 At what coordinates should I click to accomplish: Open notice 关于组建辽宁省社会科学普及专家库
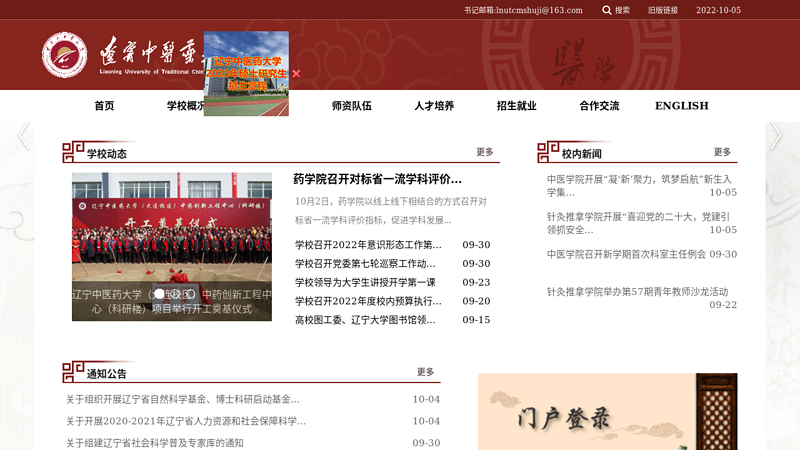click(155, 443)
